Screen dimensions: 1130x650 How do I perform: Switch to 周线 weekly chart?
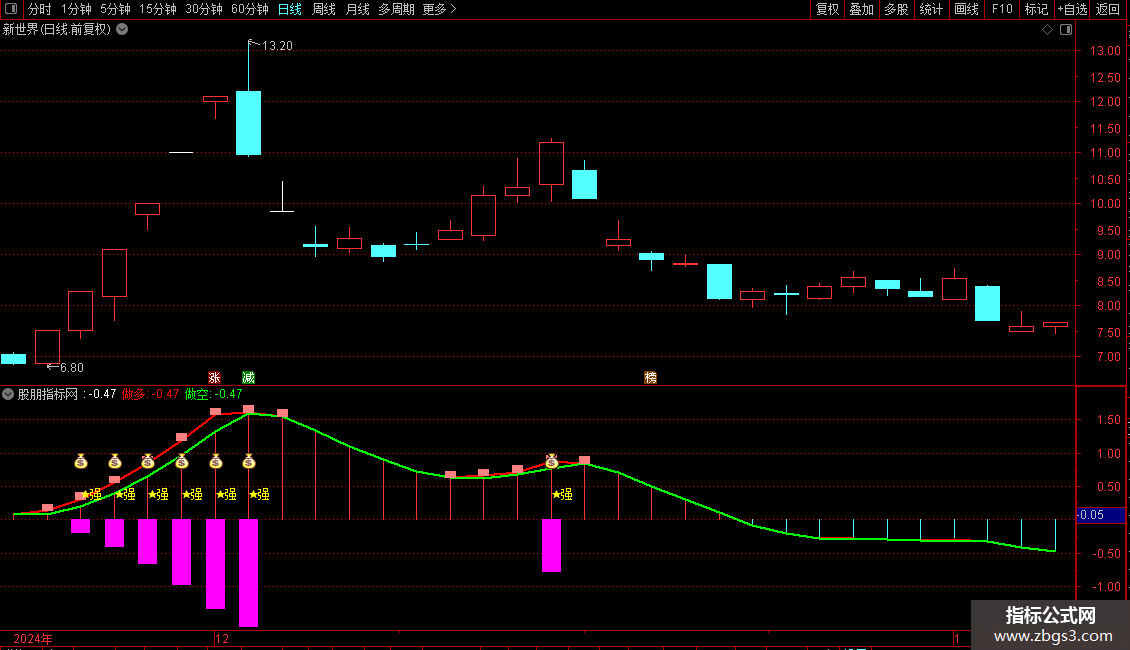click(324, 9)
